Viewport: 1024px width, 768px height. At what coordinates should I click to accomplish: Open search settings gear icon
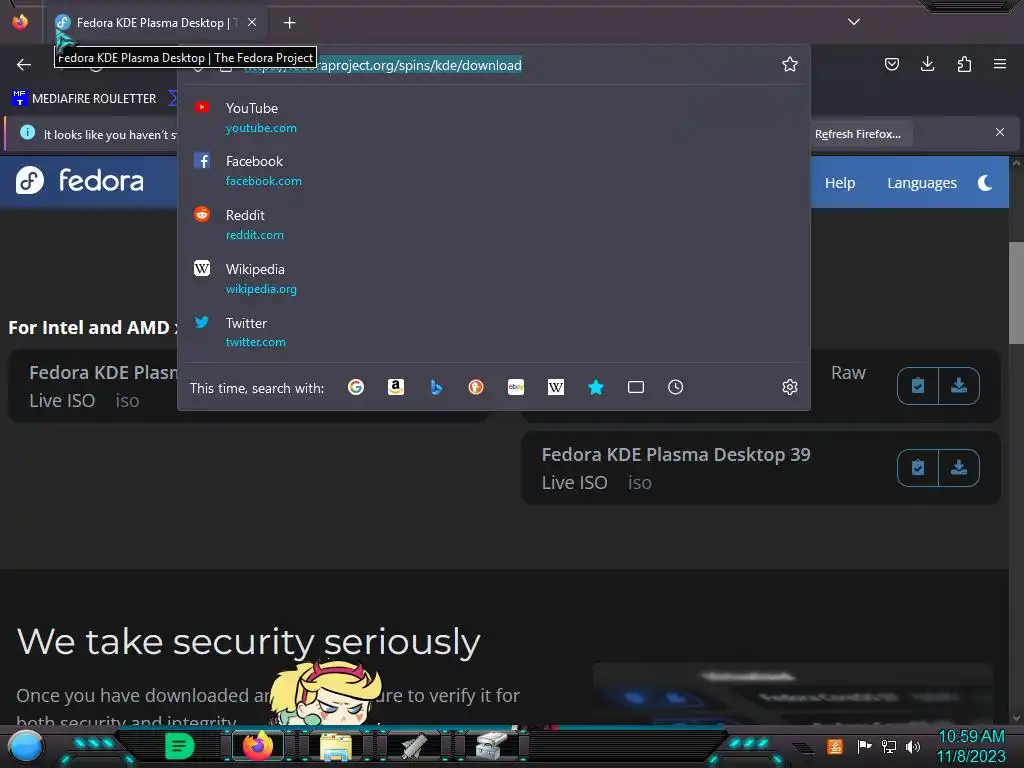pyautogui.click(x=790, y=387)
